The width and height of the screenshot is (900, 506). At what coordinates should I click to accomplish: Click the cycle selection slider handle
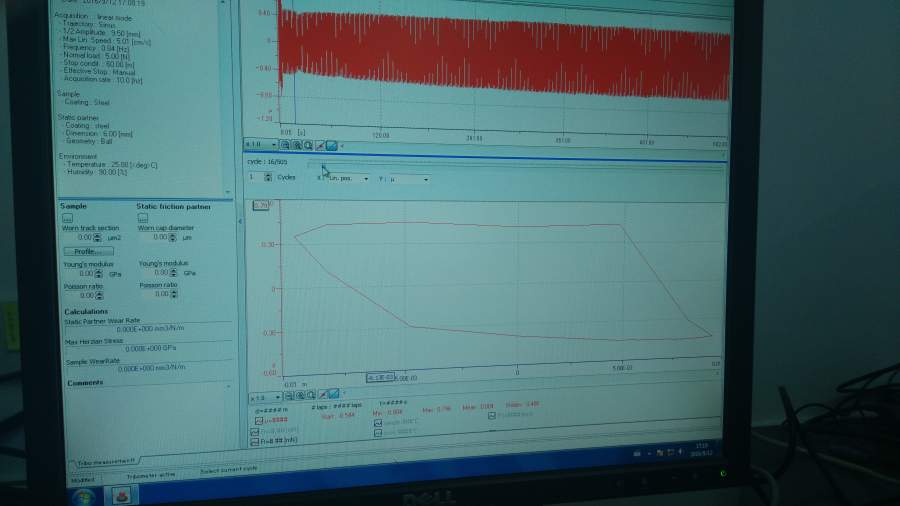click(324, 166)
